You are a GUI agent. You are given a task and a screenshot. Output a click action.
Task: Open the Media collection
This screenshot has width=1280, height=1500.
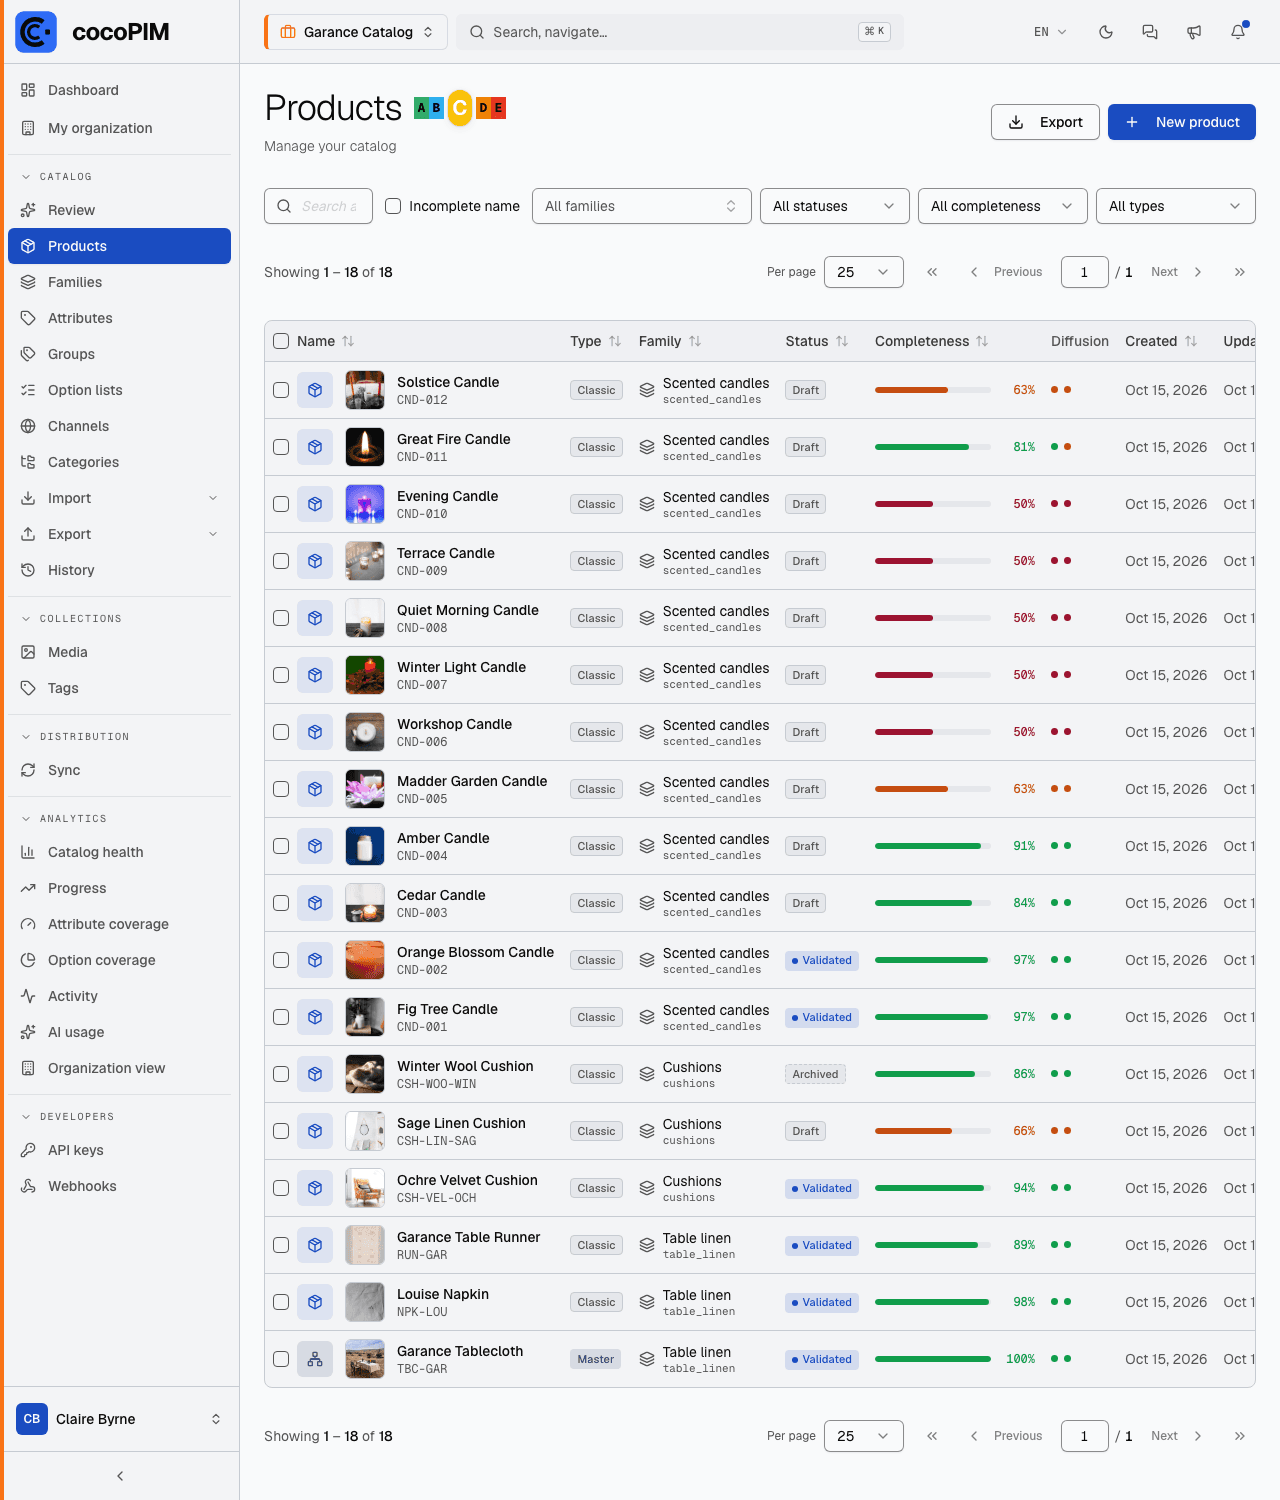(x=119, y=652)
